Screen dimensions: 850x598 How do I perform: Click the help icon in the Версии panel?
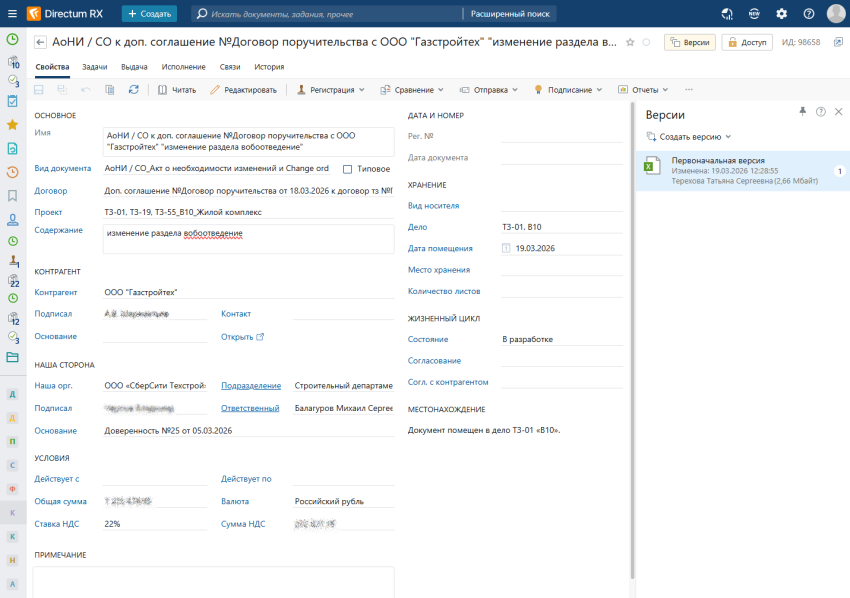click(820, 111)
